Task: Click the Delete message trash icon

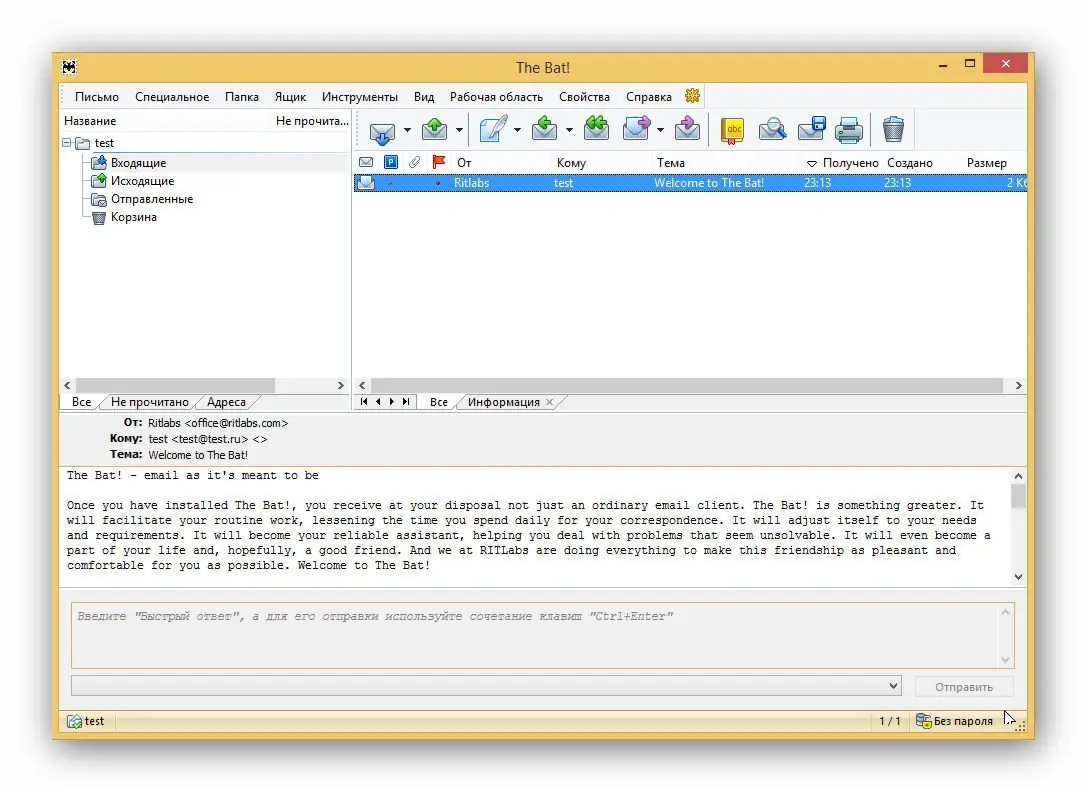Action: pos(893,130)
